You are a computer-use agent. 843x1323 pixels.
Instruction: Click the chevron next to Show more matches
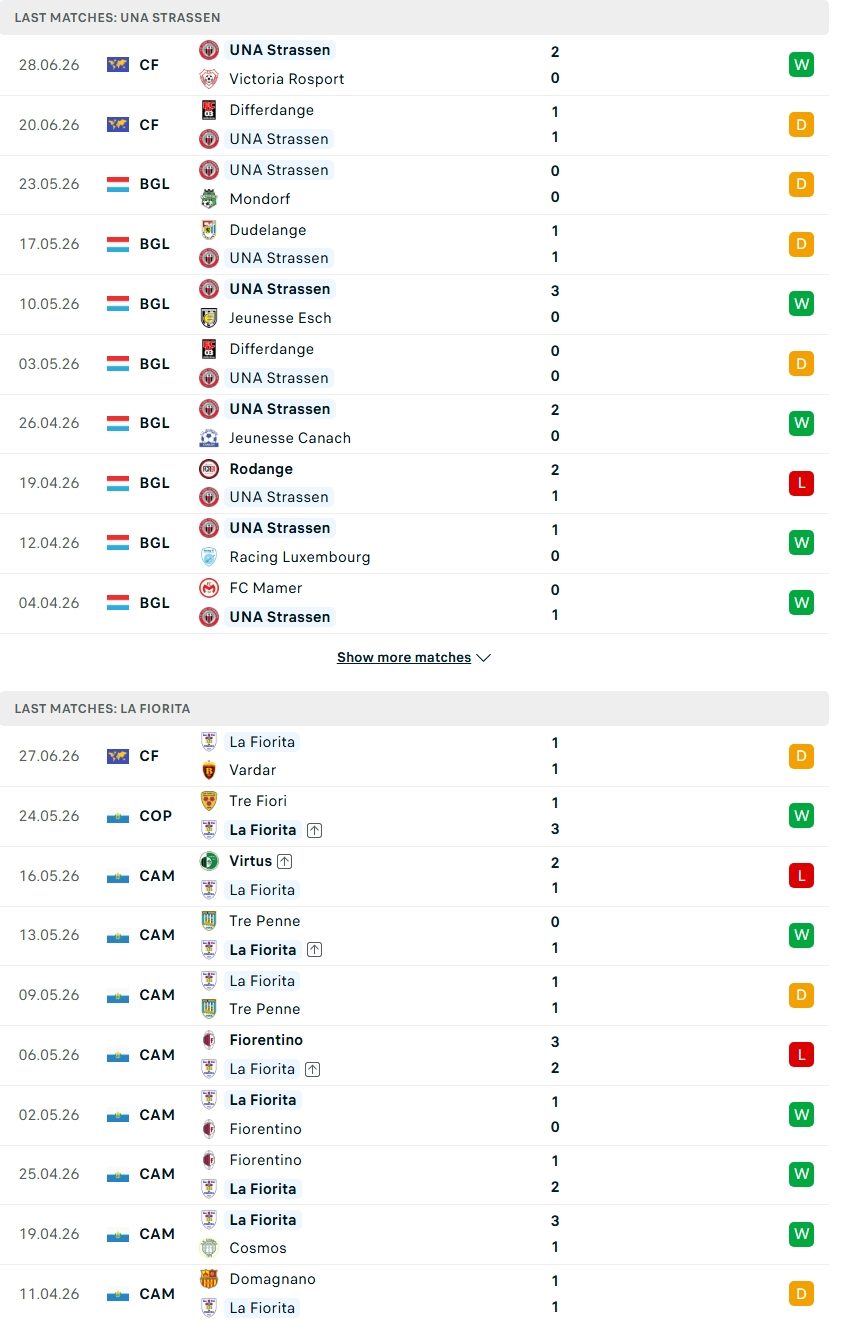click(484, 658)
